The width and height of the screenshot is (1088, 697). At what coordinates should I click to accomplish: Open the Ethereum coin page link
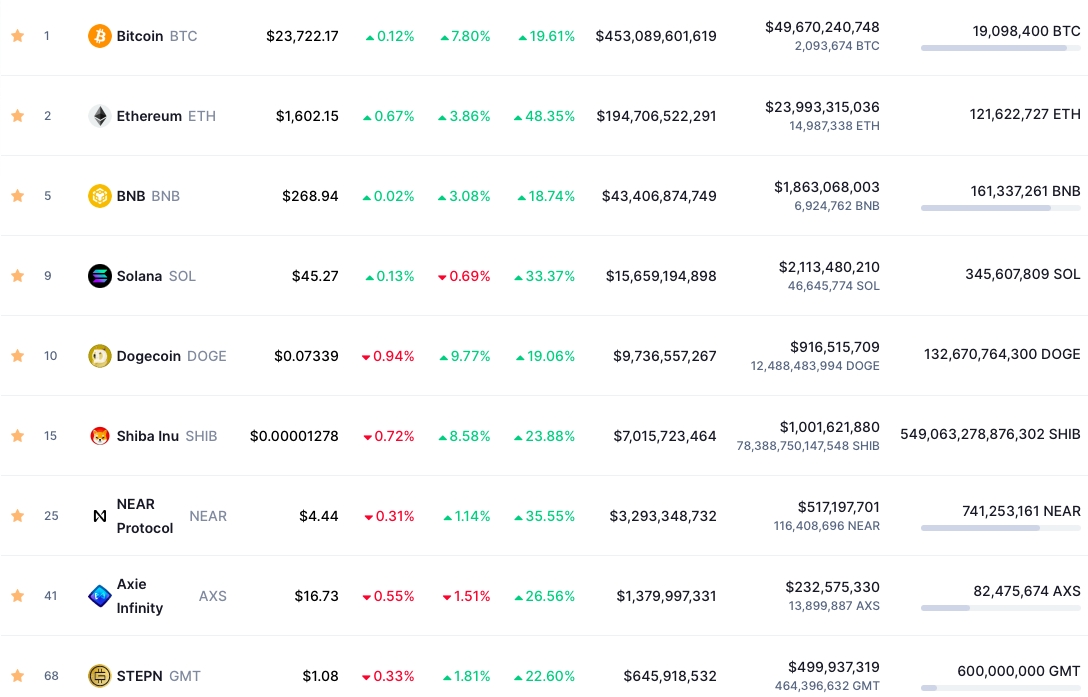pos(149,116)
